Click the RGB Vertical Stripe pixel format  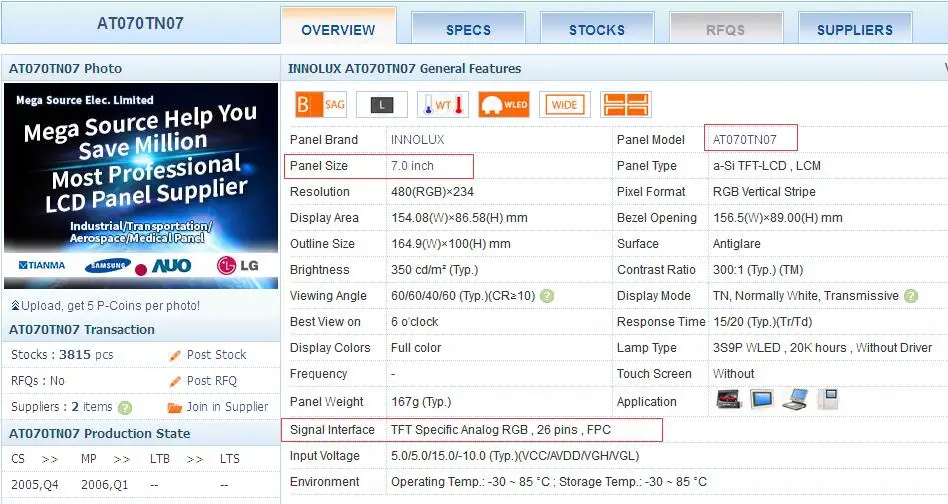[x=764, y=192]
